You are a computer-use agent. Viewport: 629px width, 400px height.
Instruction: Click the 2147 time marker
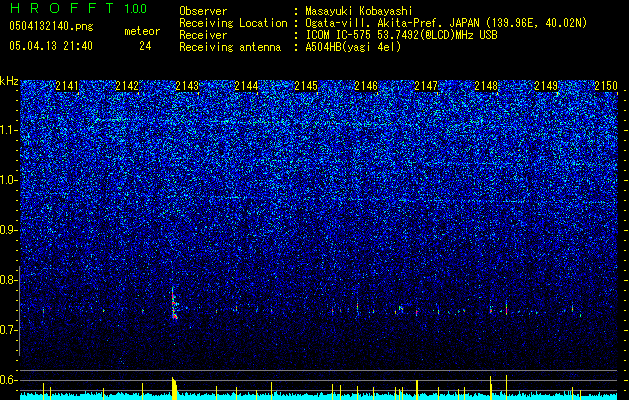point(426,85)
